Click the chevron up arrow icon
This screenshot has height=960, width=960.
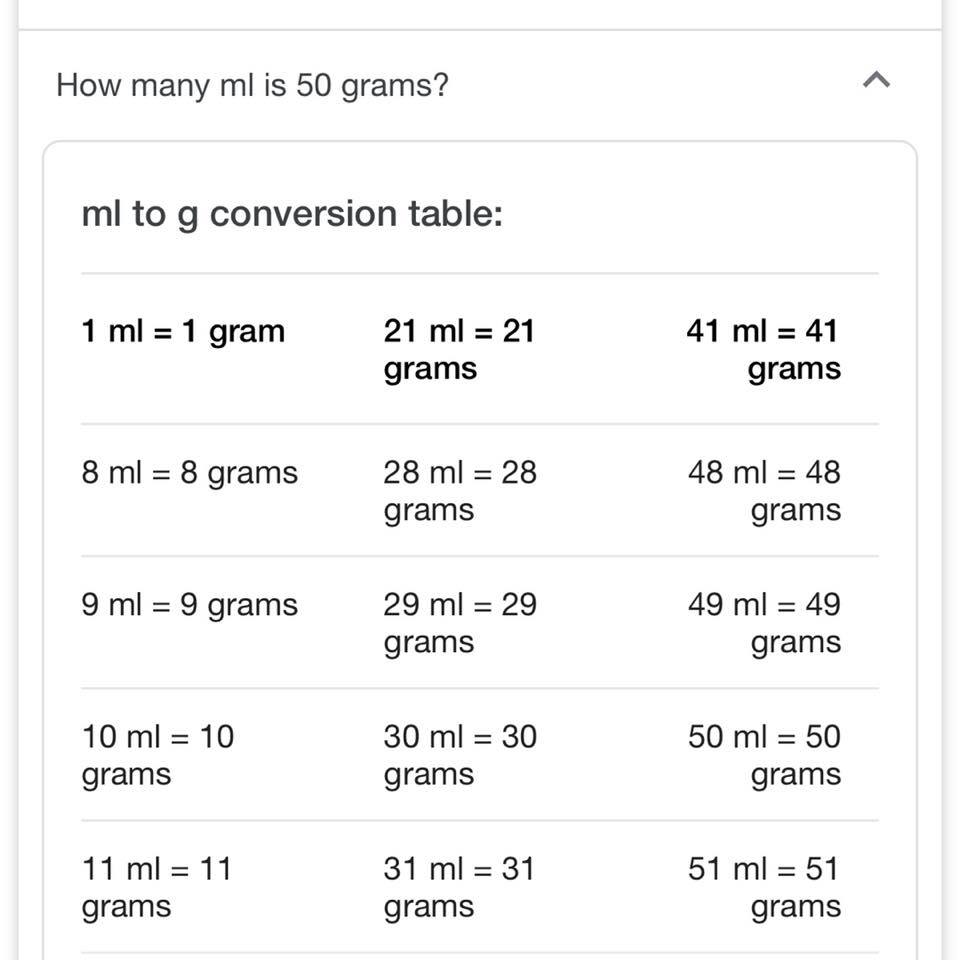click(x=876, y=80)
